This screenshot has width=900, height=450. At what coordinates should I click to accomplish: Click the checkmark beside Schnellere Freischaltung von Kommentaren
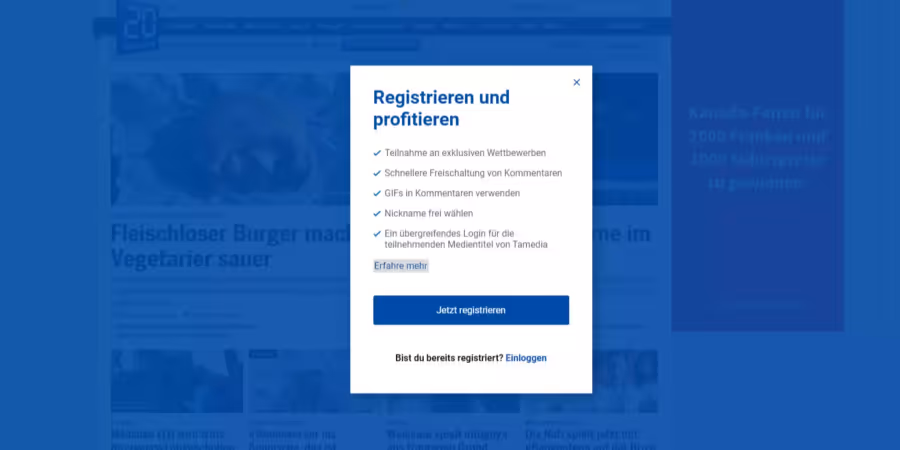(377, 173)
